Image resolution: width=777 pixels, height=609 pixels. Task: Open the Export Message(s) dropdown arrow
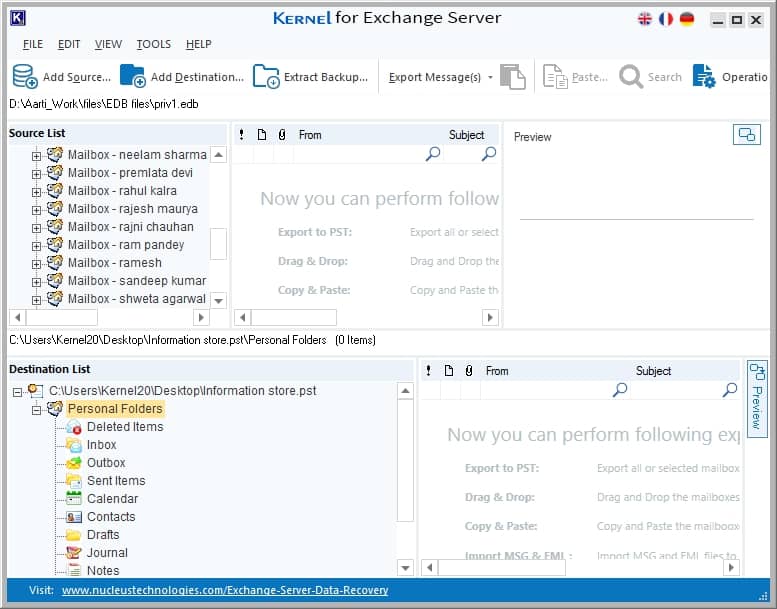[490, 77]
